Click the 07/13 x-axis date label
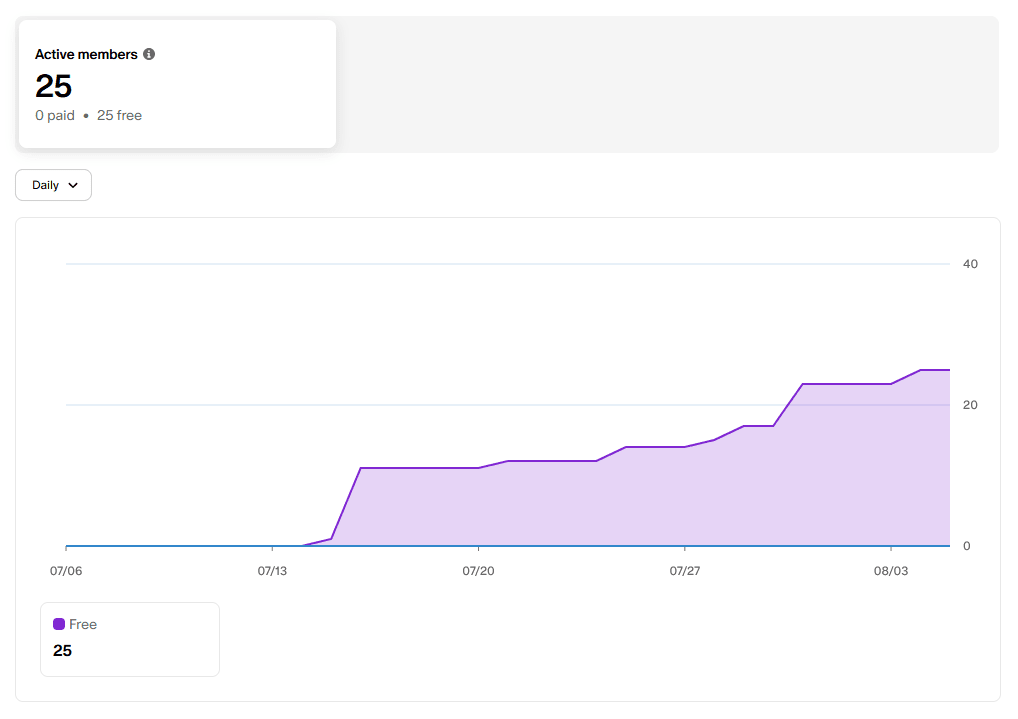The image size is (1018, 719). [x=272, y=571]
